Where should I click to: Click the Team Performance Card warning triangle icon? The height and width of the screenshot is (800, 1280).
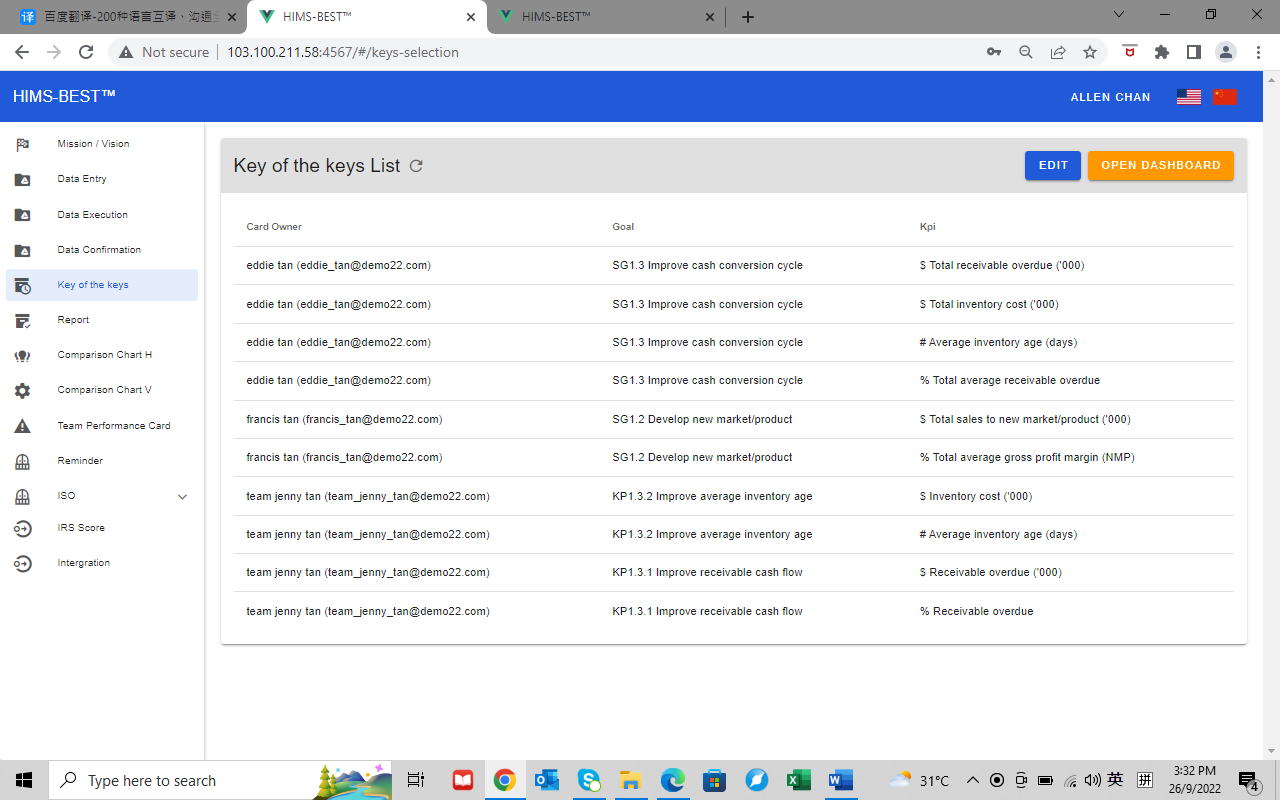click(x=22, y=426)
